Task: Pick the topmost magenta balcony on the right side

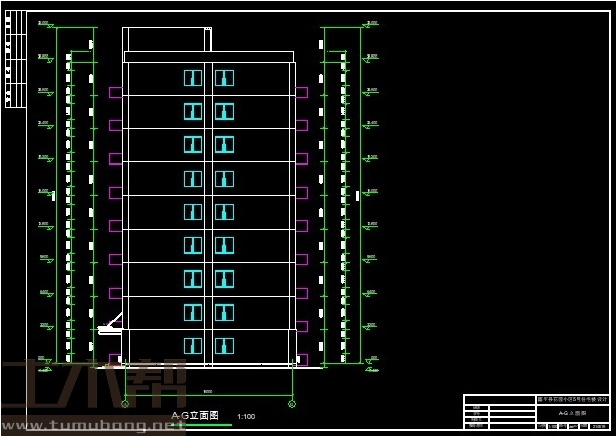Action: 301,92
